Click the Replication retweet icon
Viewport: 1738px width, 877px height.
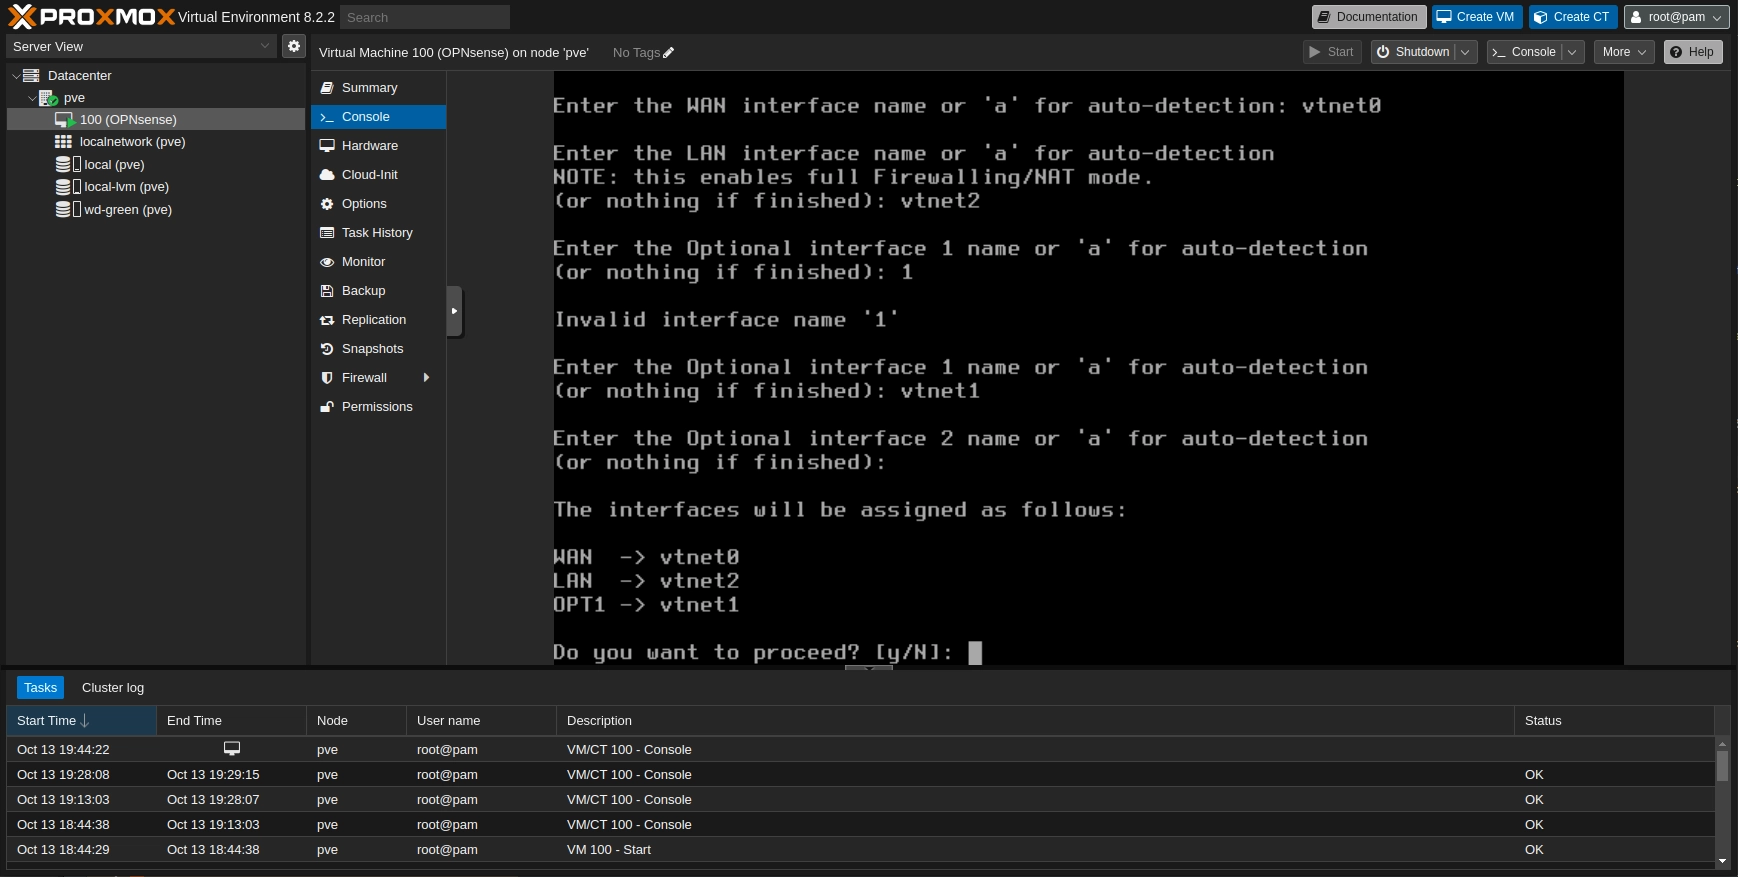point(327,320)
